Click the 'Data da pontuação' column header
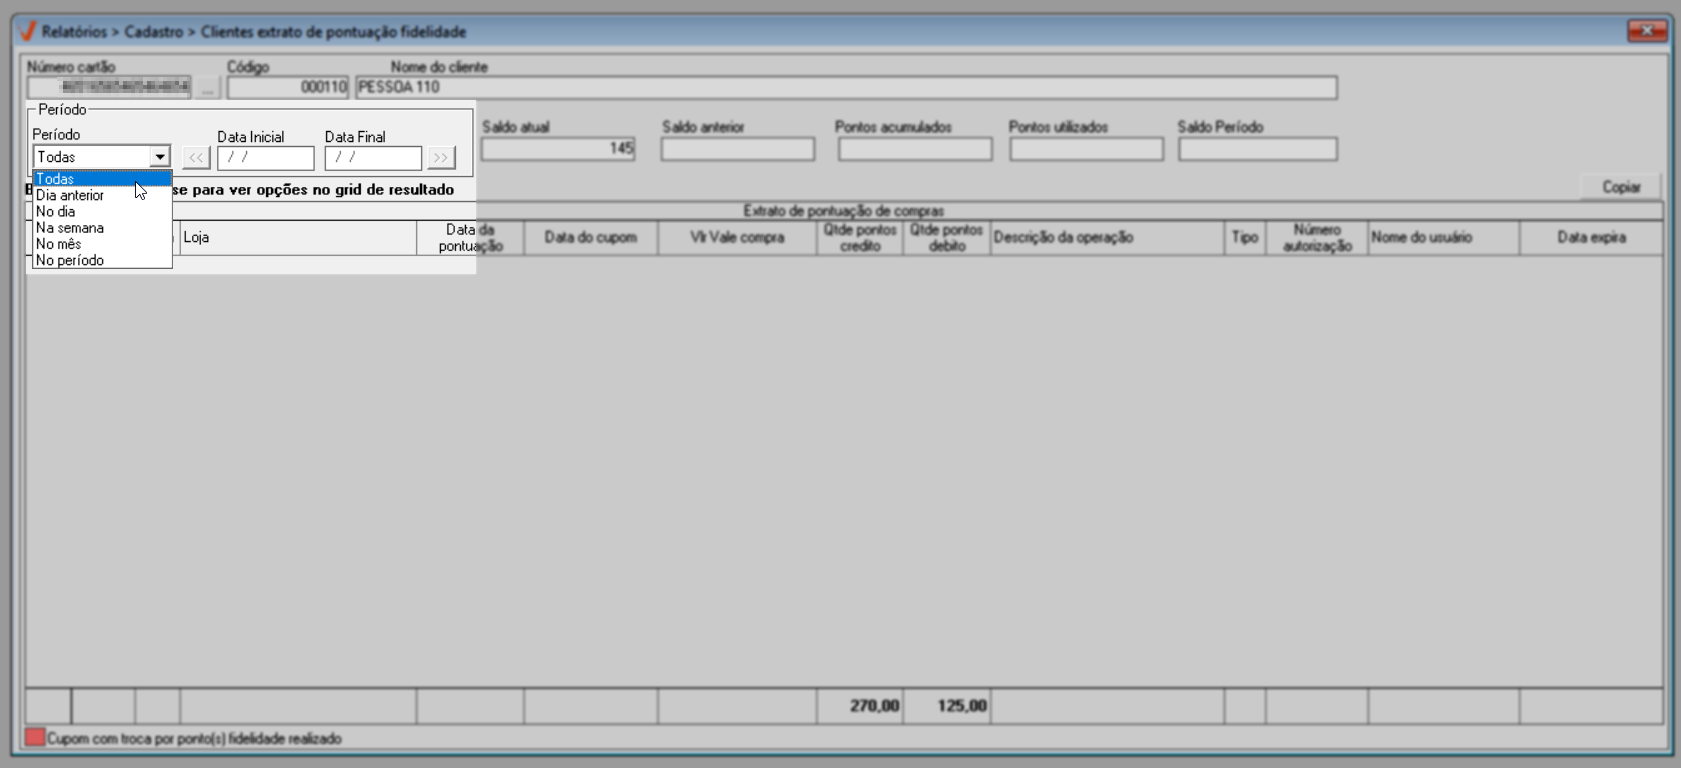 pos(470,238)
